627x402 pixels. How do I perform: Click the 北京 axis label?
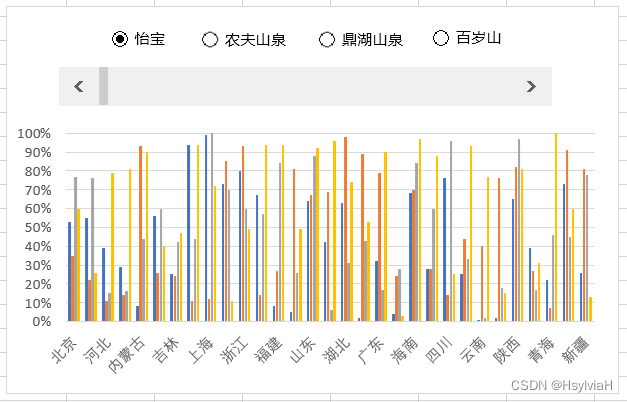pos(64,350)
